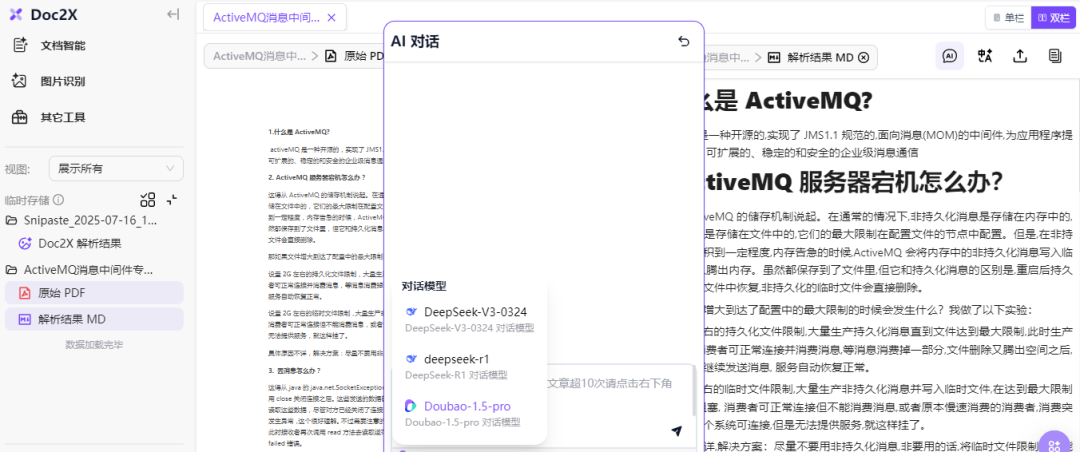The width and height of the screenshot is (1080, 452).
Task: Click 原始 PD breadcrumb item
Action: point(354,56)
